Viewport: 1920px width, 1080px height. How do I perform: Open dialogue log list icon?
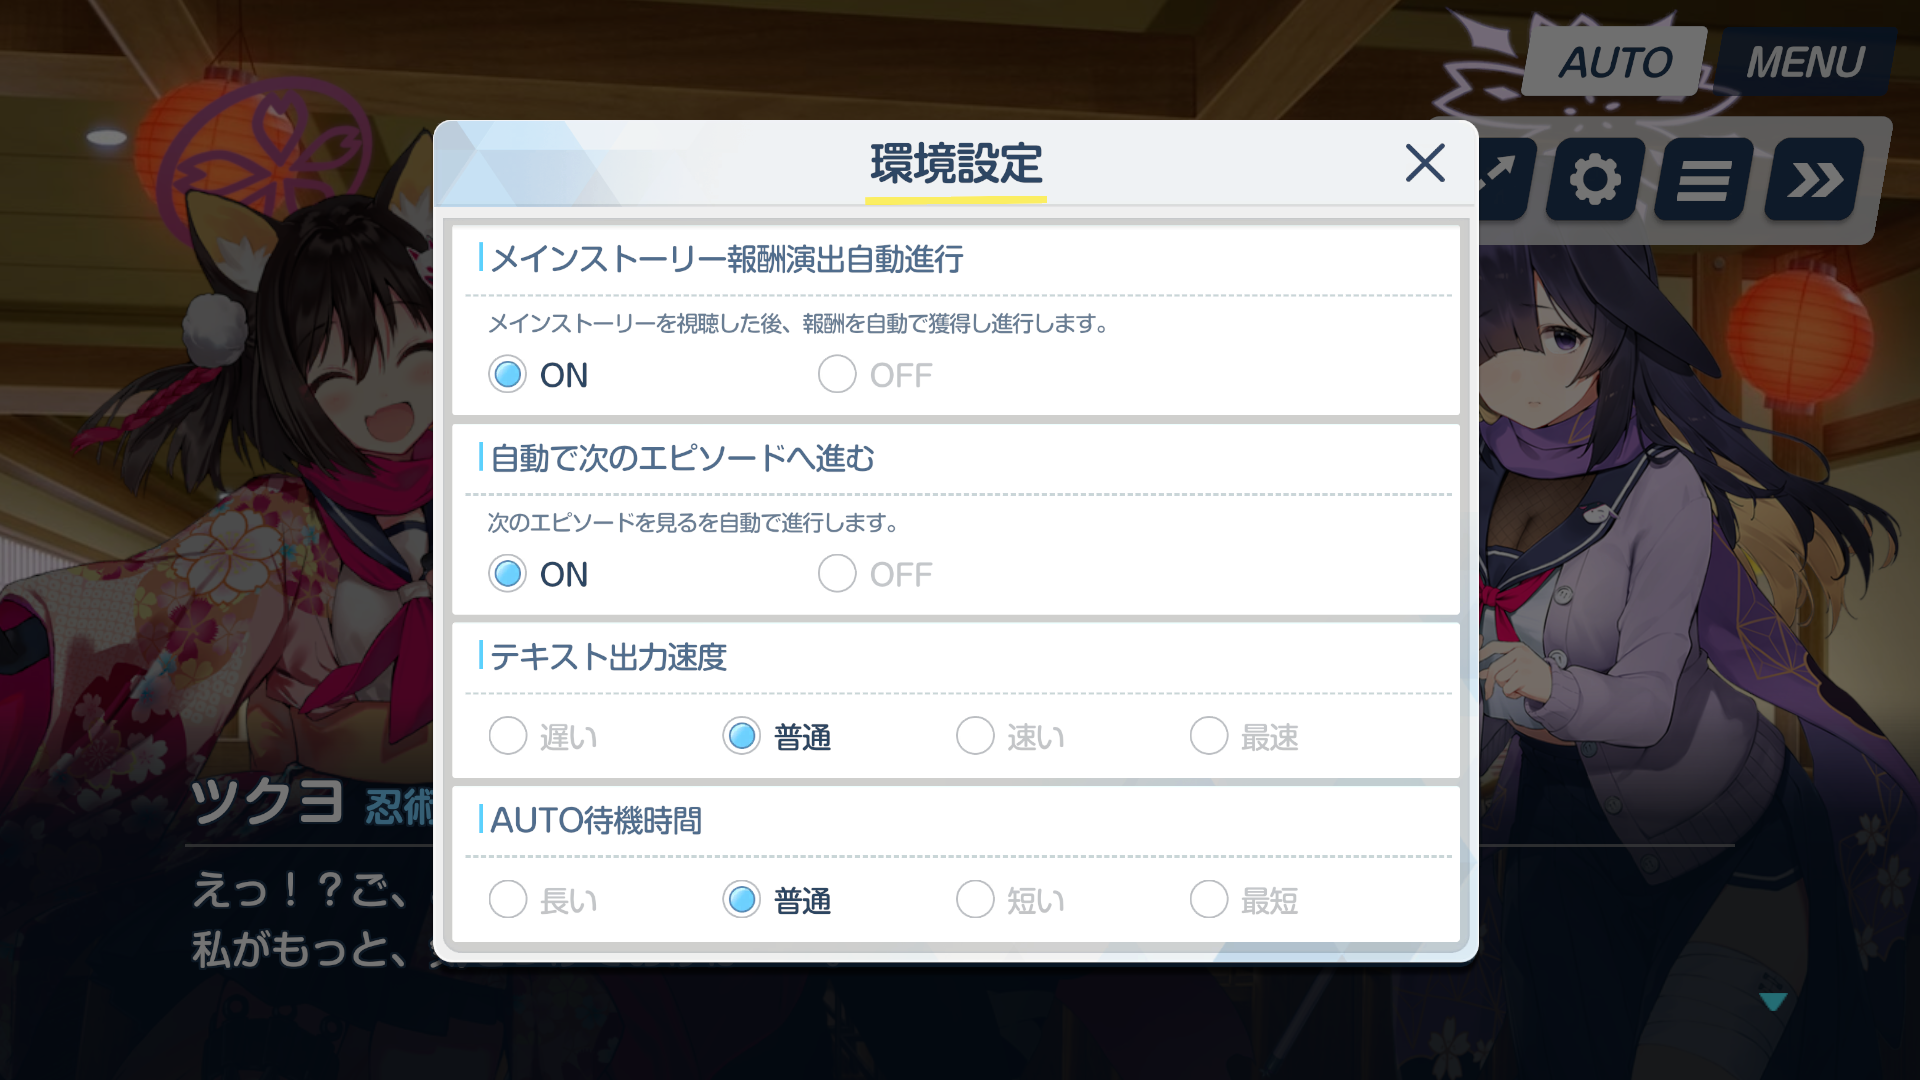point(1703,180)
